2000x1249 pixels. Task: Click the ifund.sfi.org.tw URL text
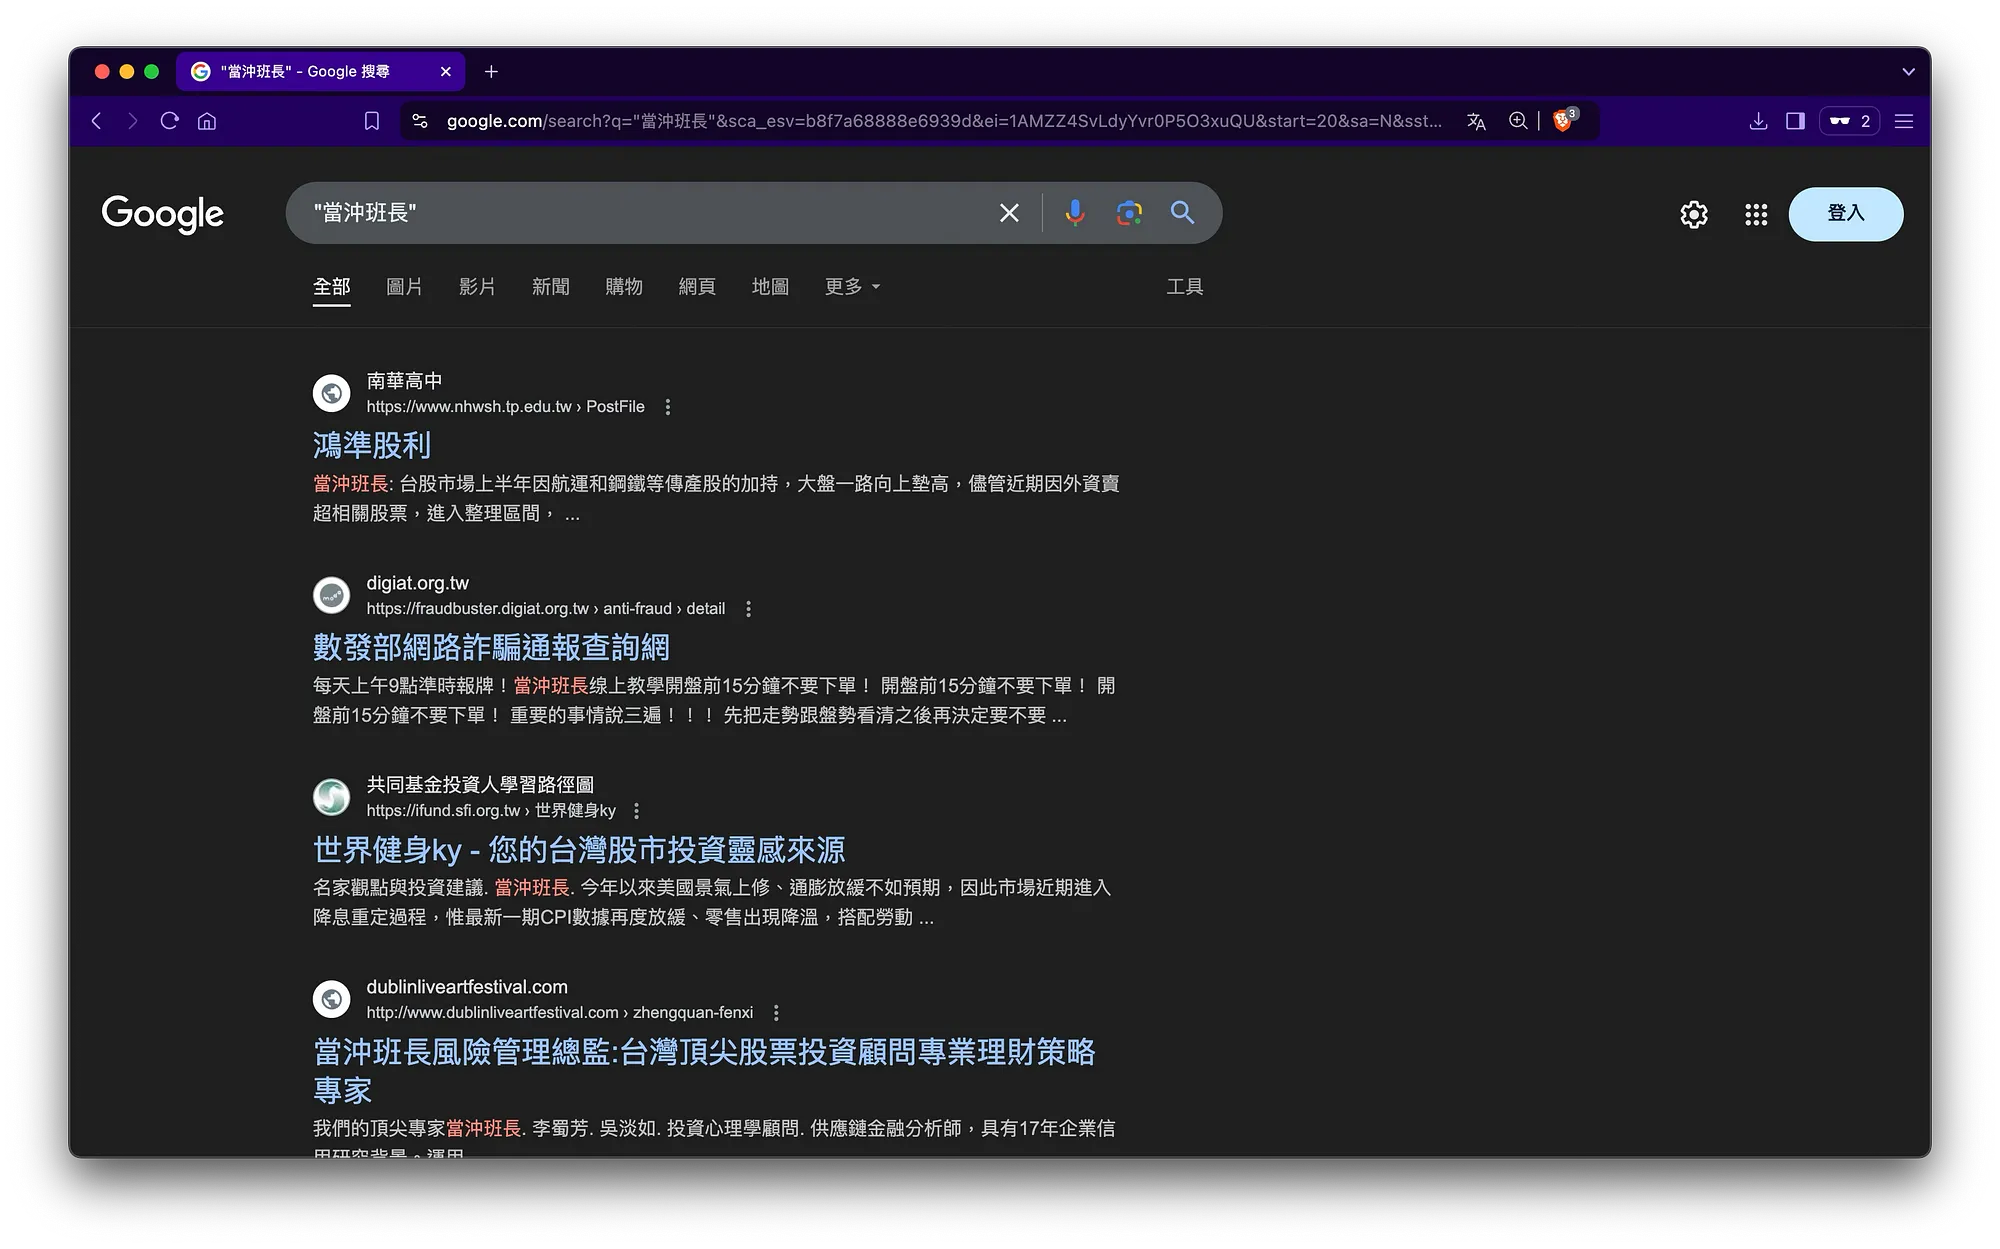(x=490, y=811)
